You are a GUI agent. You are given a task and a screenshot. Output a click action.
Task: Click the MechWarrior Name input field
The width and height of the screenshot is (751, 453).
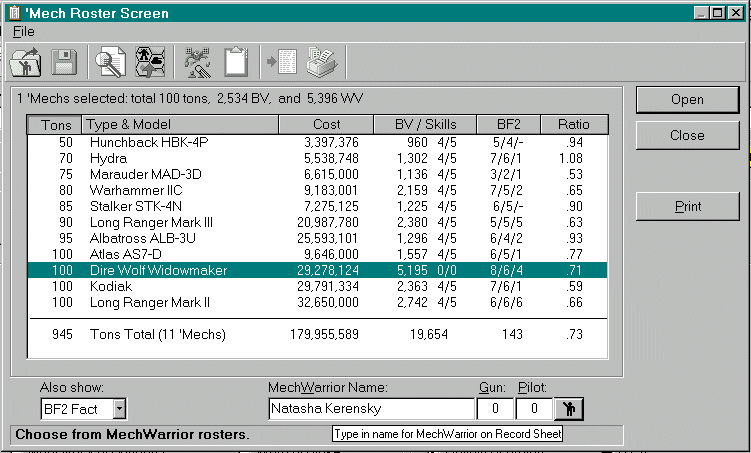371,409
